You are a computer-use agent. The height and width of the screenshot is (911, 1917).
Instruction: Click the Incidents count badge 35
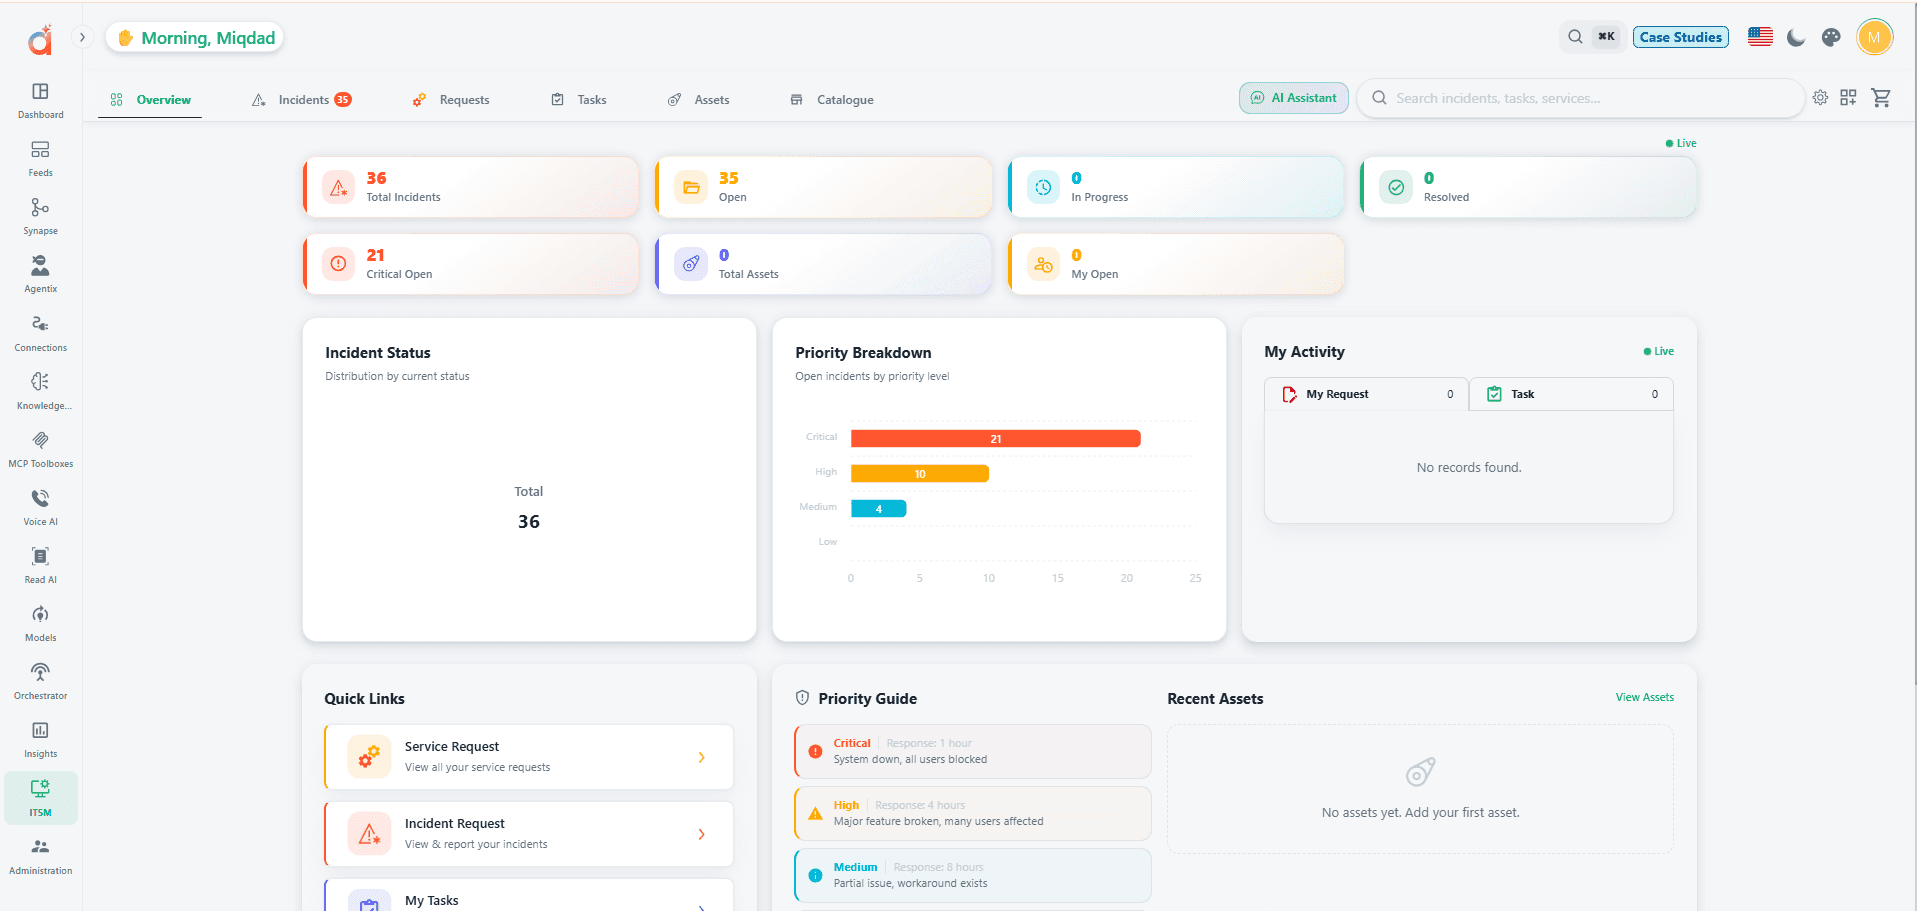(x=343, y=100)
